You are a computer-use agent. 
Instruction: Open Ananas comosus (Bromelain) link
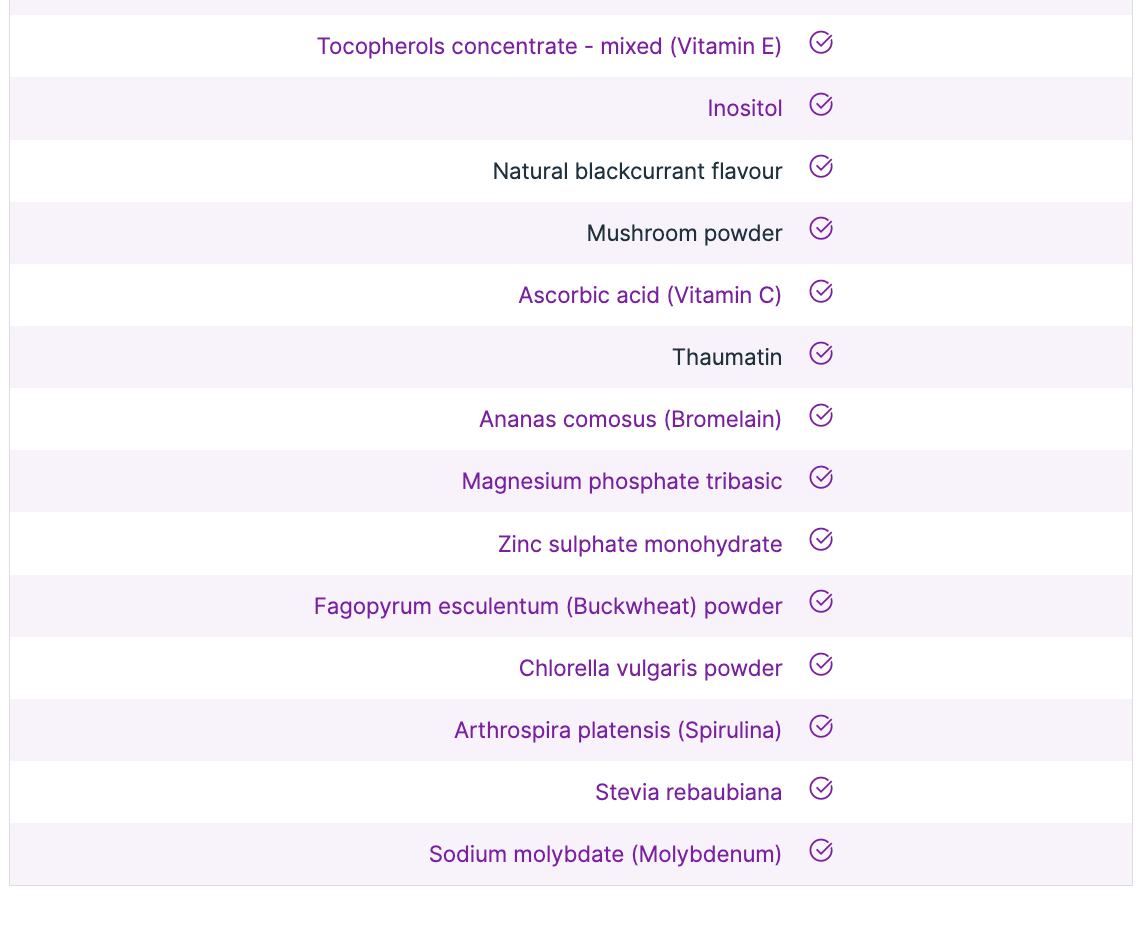(630, 419)
